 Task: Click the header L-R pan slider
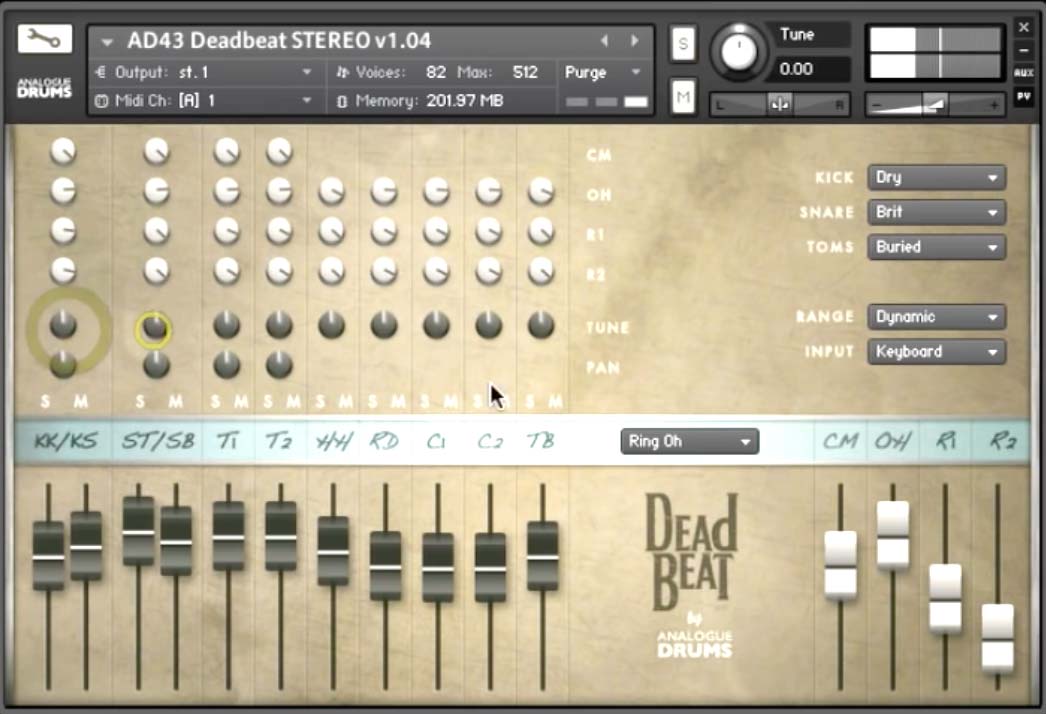779,105
